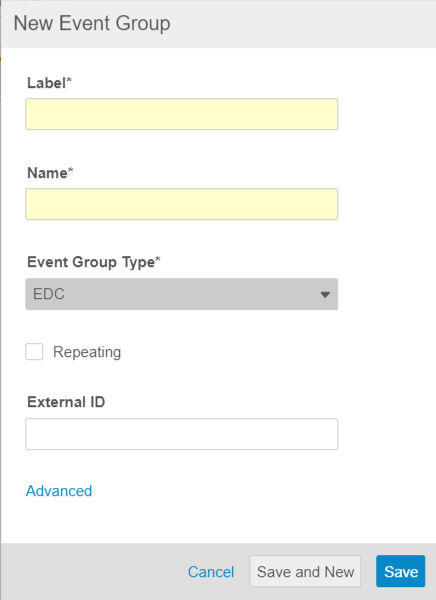Click the "Label*" field caption
The image size is (436, 600).
[x=49, y=83]
